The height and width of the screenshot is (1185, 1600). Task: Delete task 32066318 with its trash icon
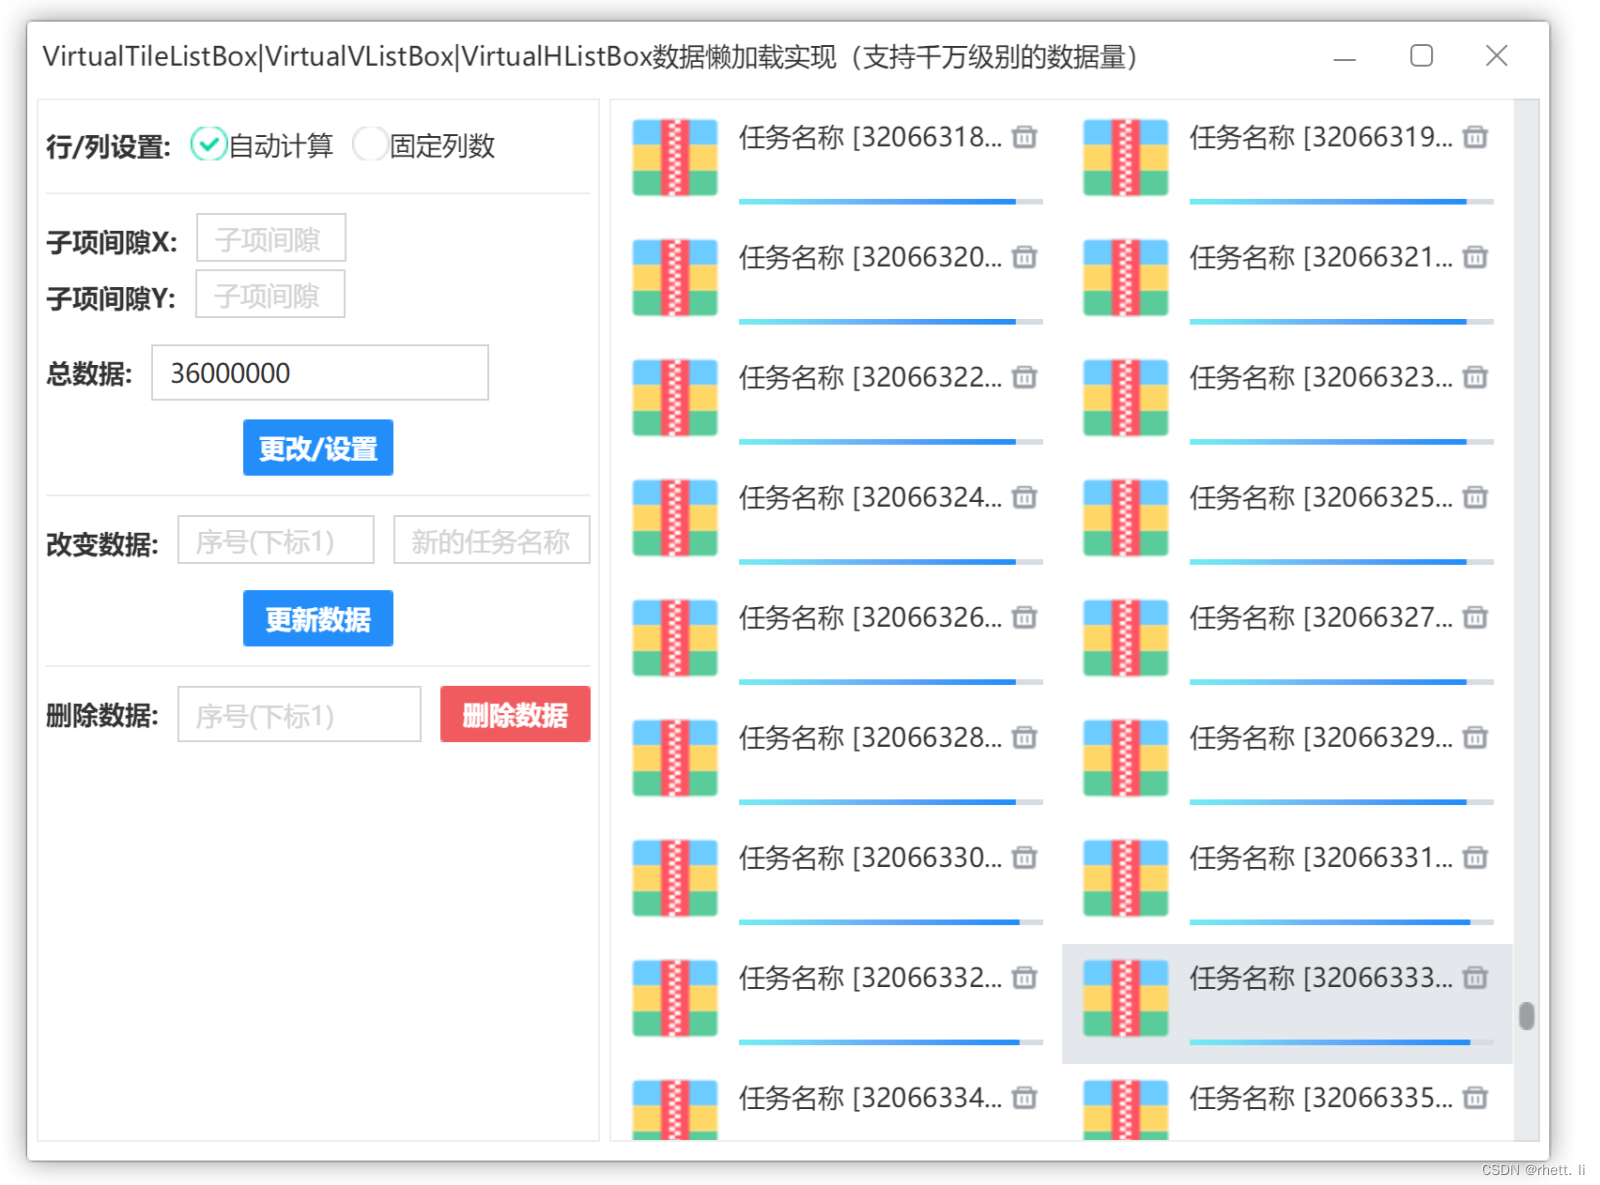pyautogui.click(x=1024, y=137)
